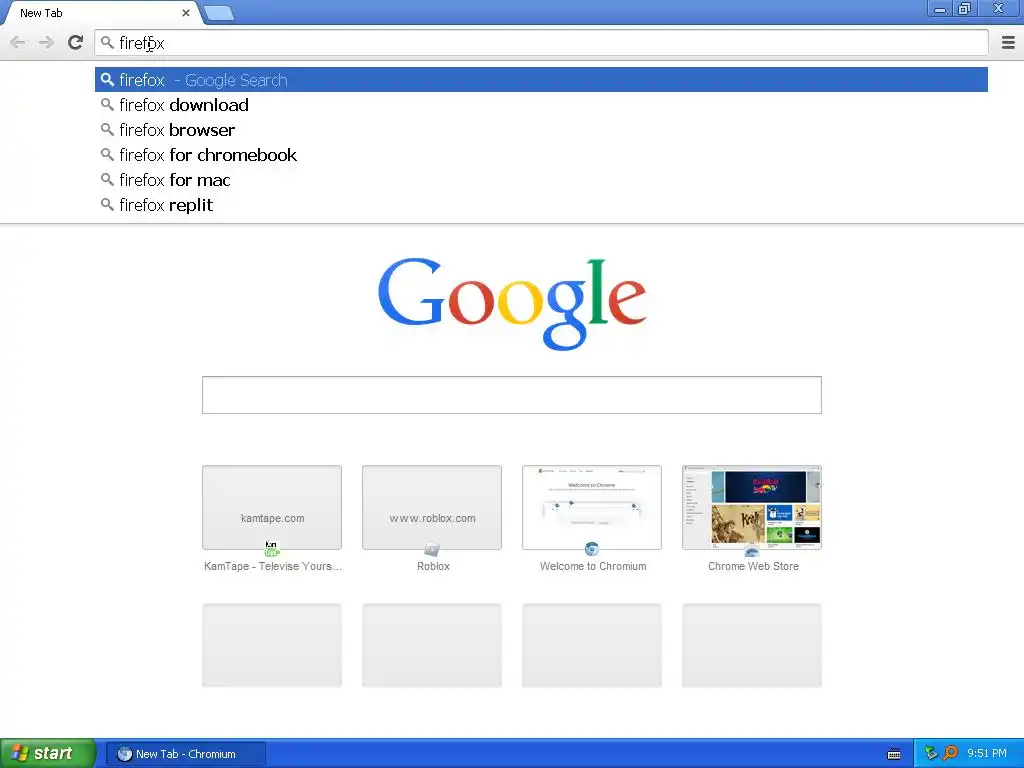
Task: Focus the Google search box on the page
Action: 511,394
